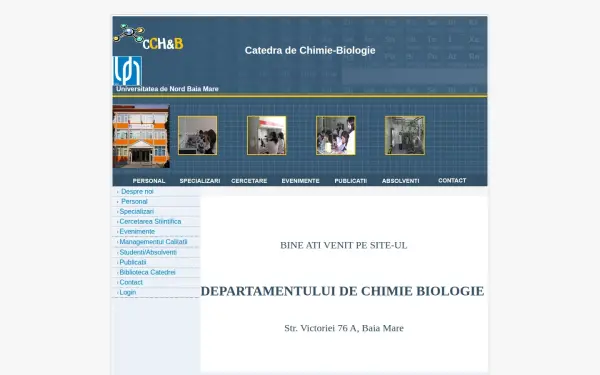Open PERSONAL in the top navigation bar
Image resolution: width=600 pixels, height=375 pixels.
tap(149, 181)
